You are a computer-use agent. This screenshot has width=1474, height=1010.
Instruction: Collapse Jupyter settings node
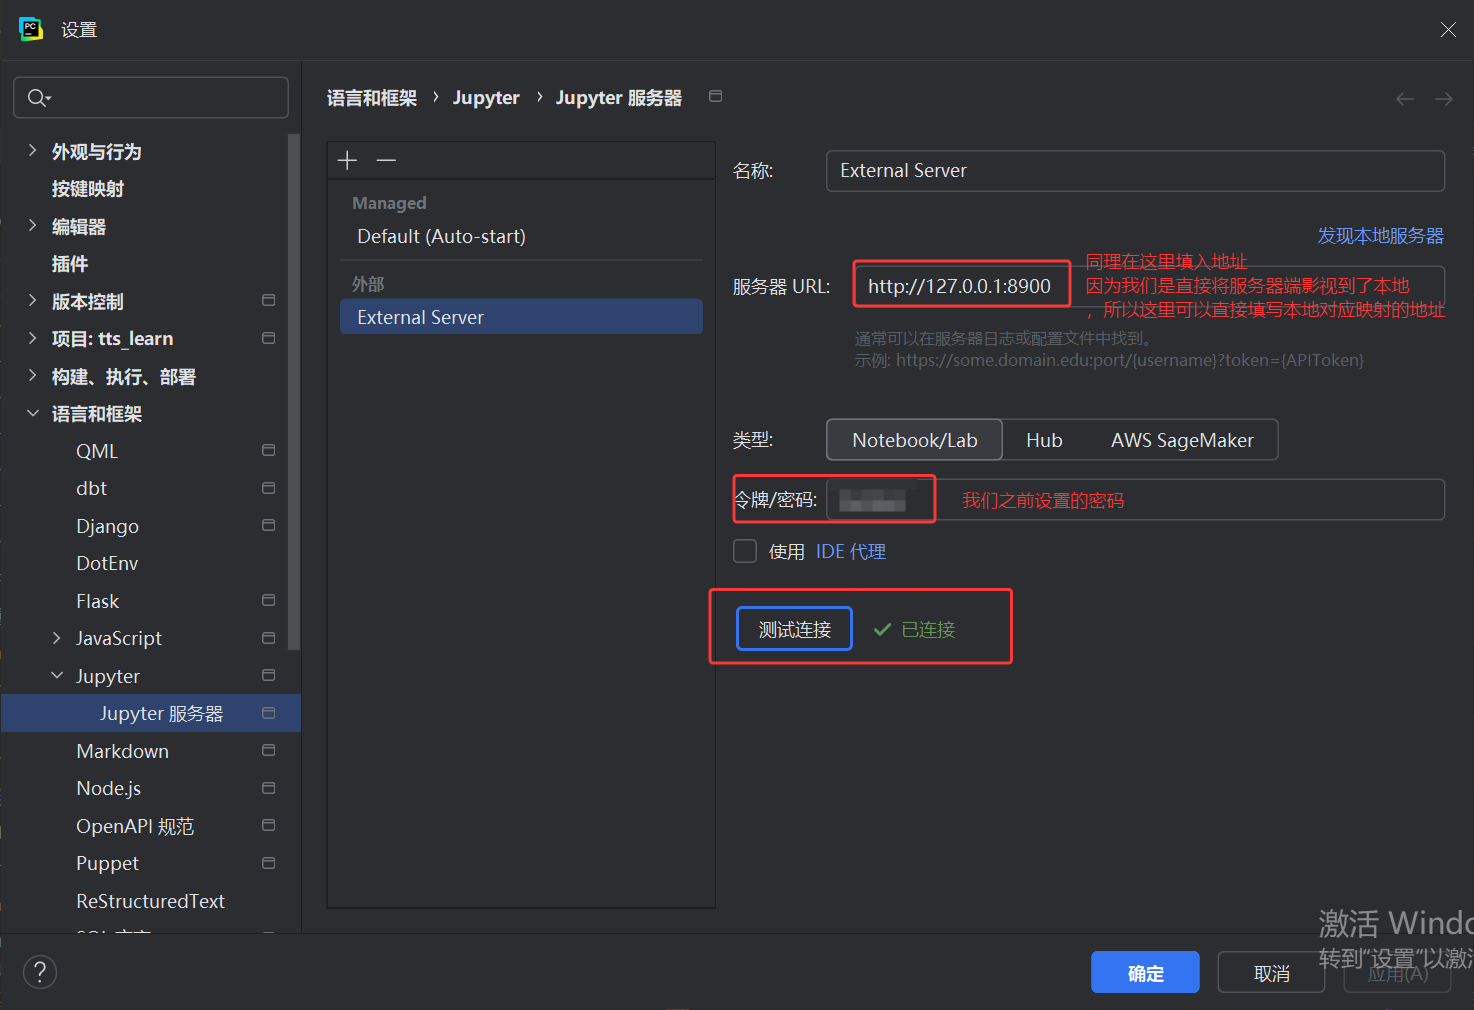click(56, 676)
